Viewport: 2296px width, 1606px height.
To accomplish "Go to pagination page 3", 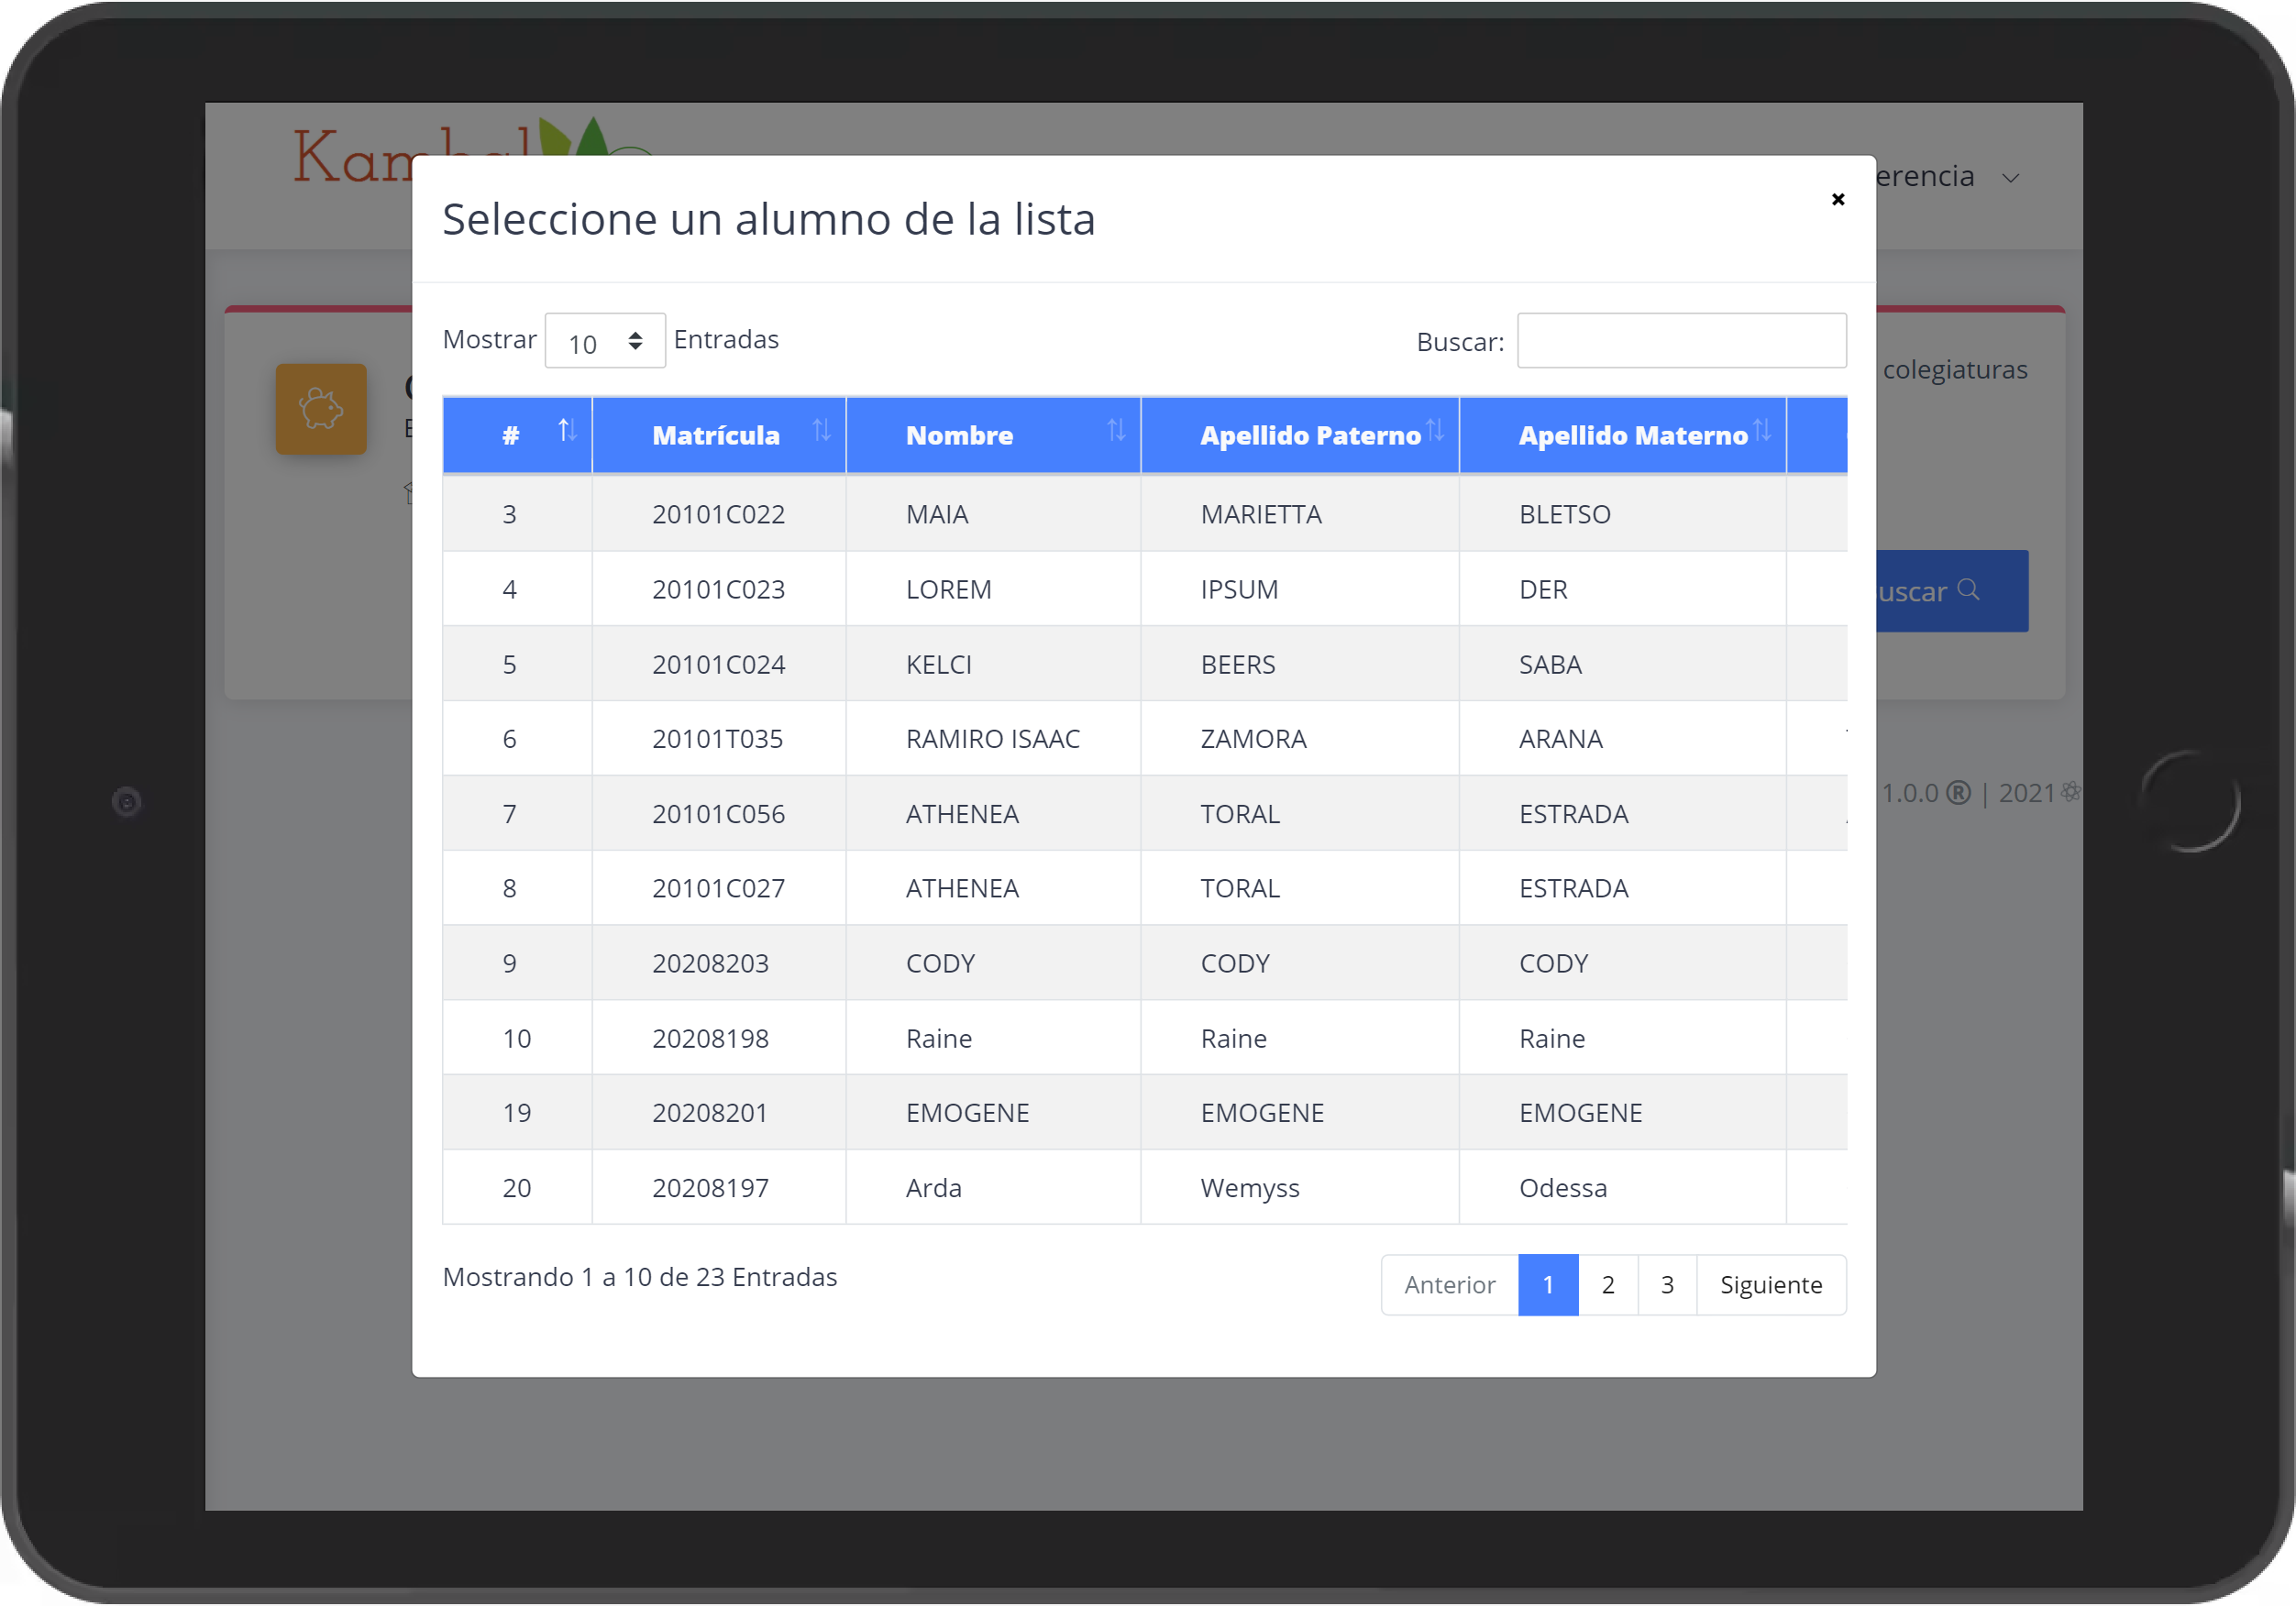I will (1666, 1284).
